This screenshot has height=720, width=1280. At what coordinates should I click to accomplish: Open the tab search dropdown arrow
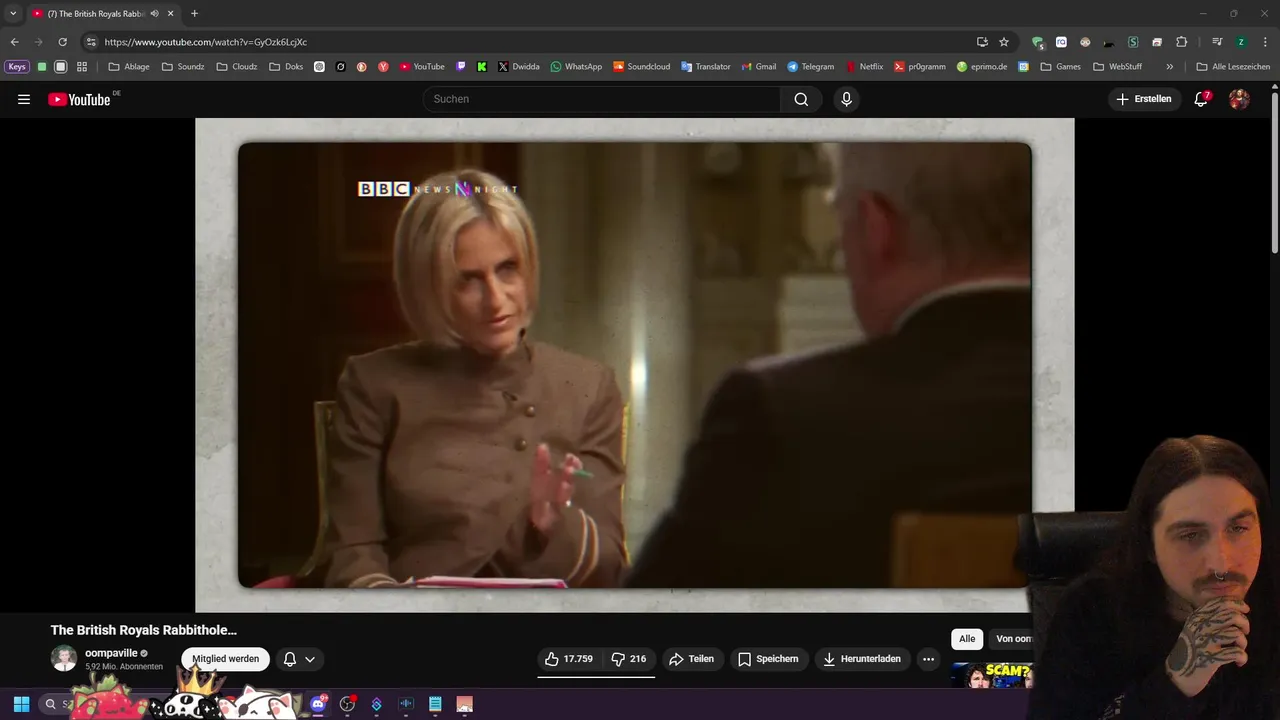coord(13,13)
